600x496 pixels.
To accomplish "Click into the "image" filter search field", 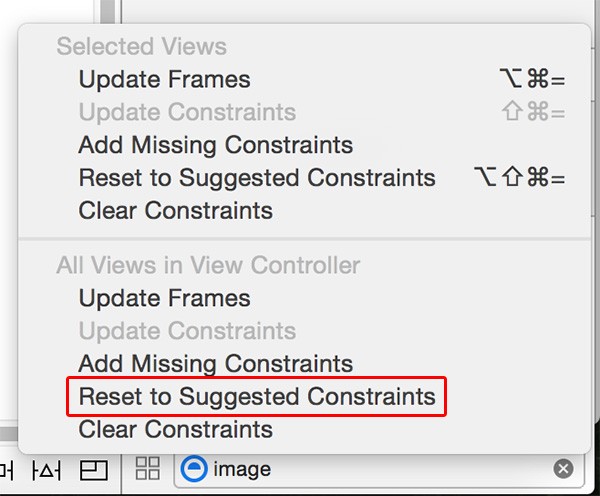I will click(x=379, y=470).
